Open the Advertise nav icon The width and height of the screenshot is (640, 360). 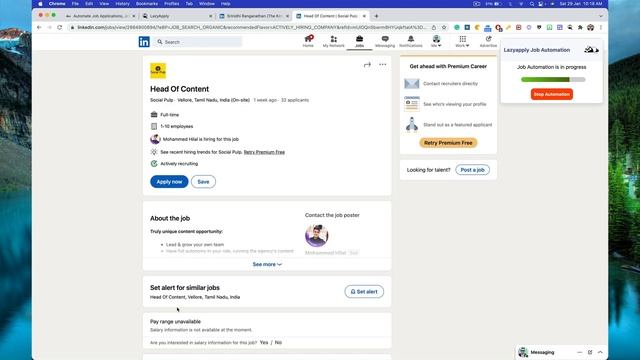tap(488, 41)
